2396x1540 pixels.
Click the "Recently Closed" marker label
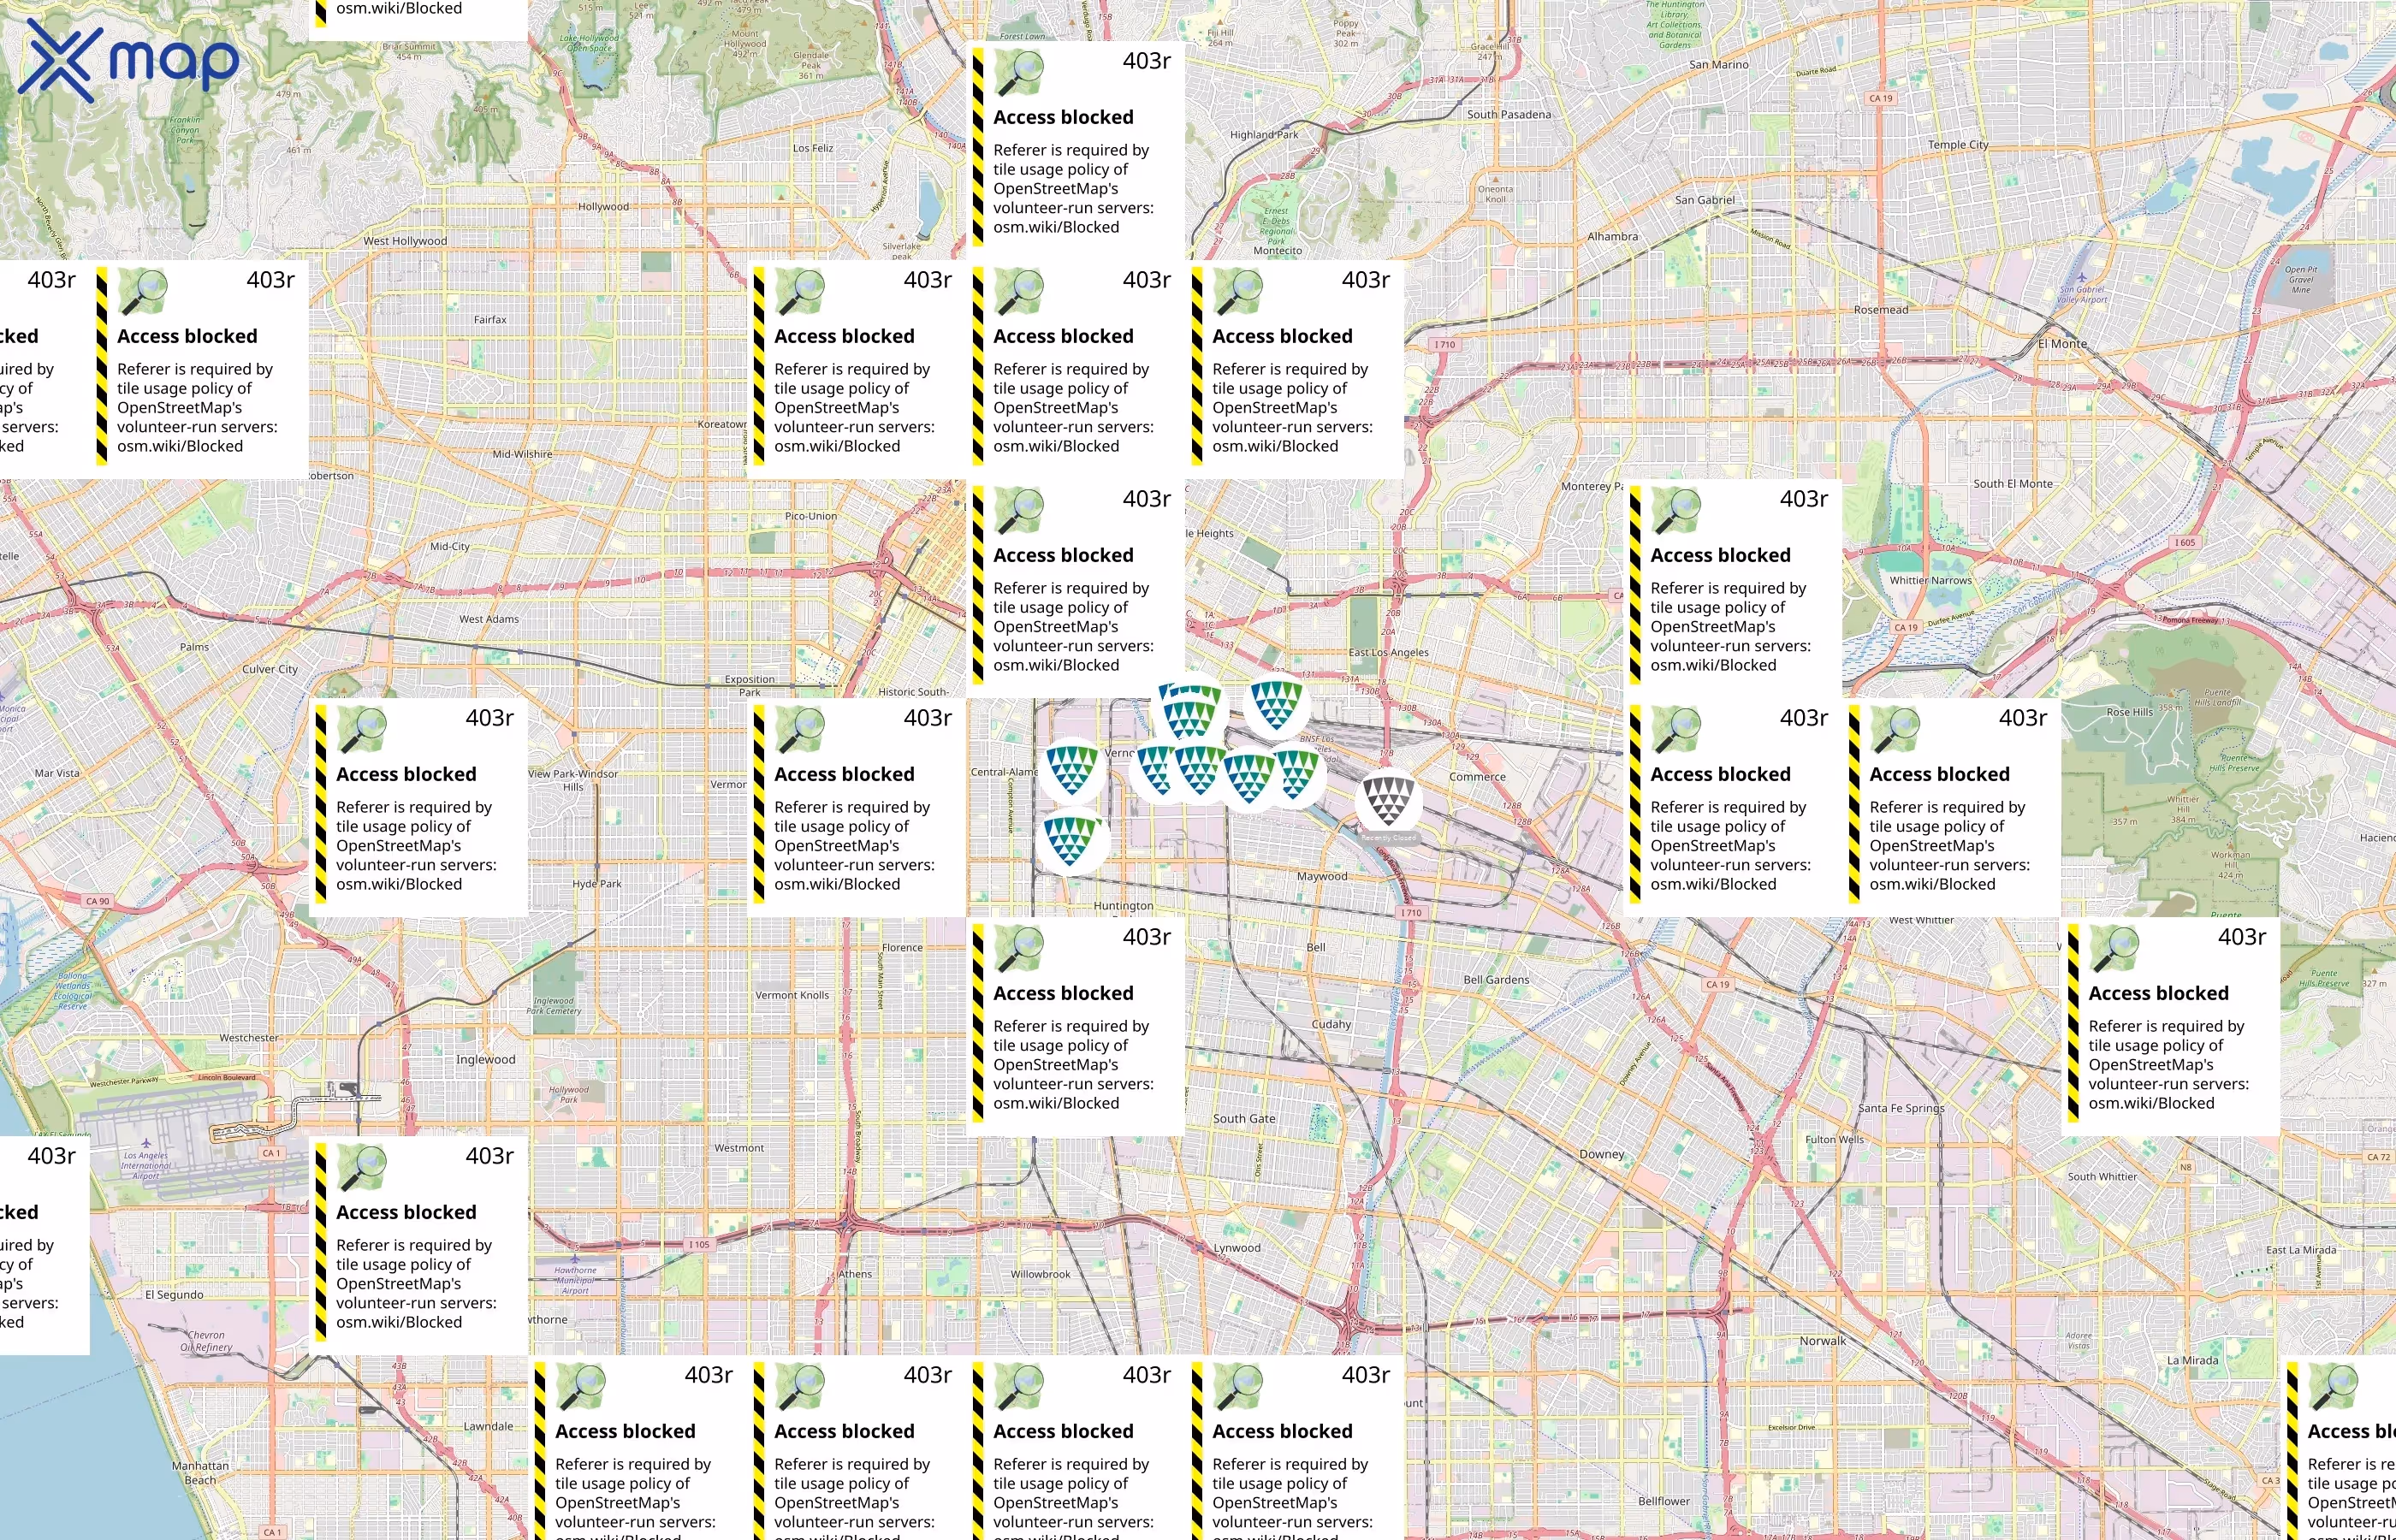pyautogui.click(x=1389, y=838)
